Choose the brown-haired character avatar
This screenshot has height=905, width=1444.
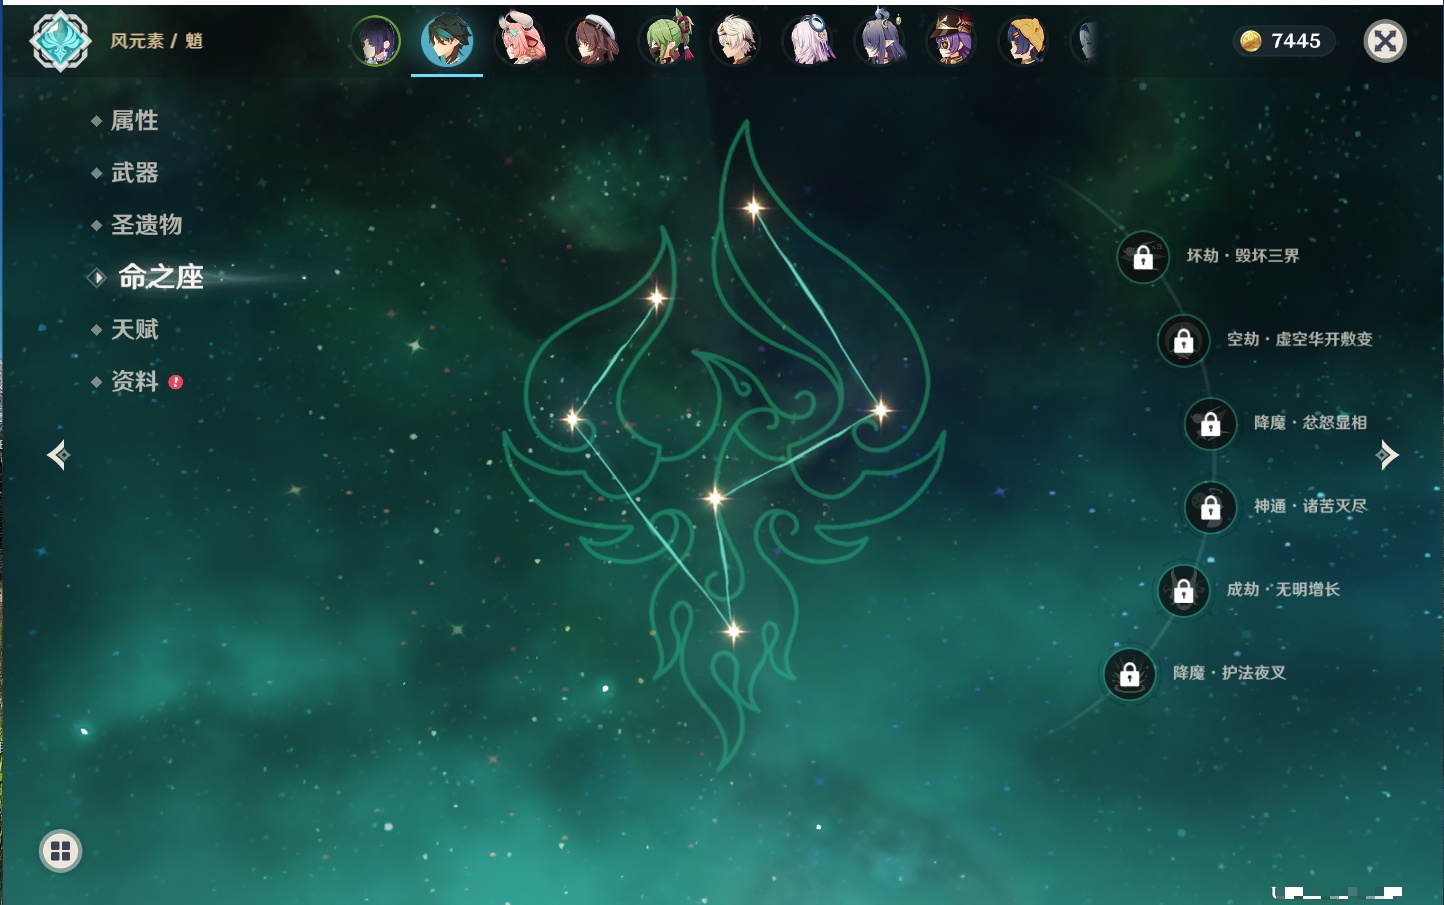[594, 41]
